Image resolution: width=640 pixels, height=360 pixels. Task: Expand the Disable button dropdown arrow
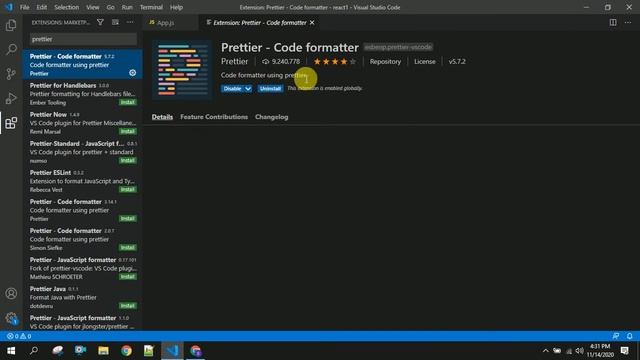pos(248,89)
